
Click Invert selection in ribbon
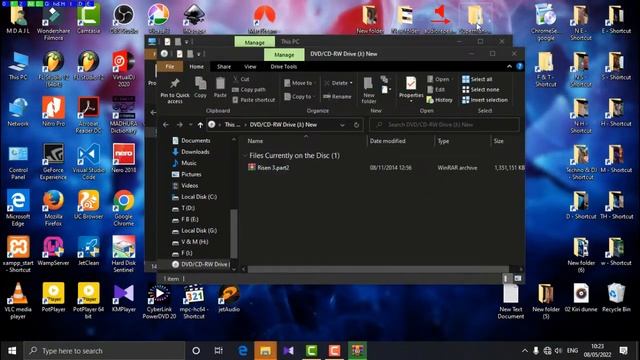485,100
